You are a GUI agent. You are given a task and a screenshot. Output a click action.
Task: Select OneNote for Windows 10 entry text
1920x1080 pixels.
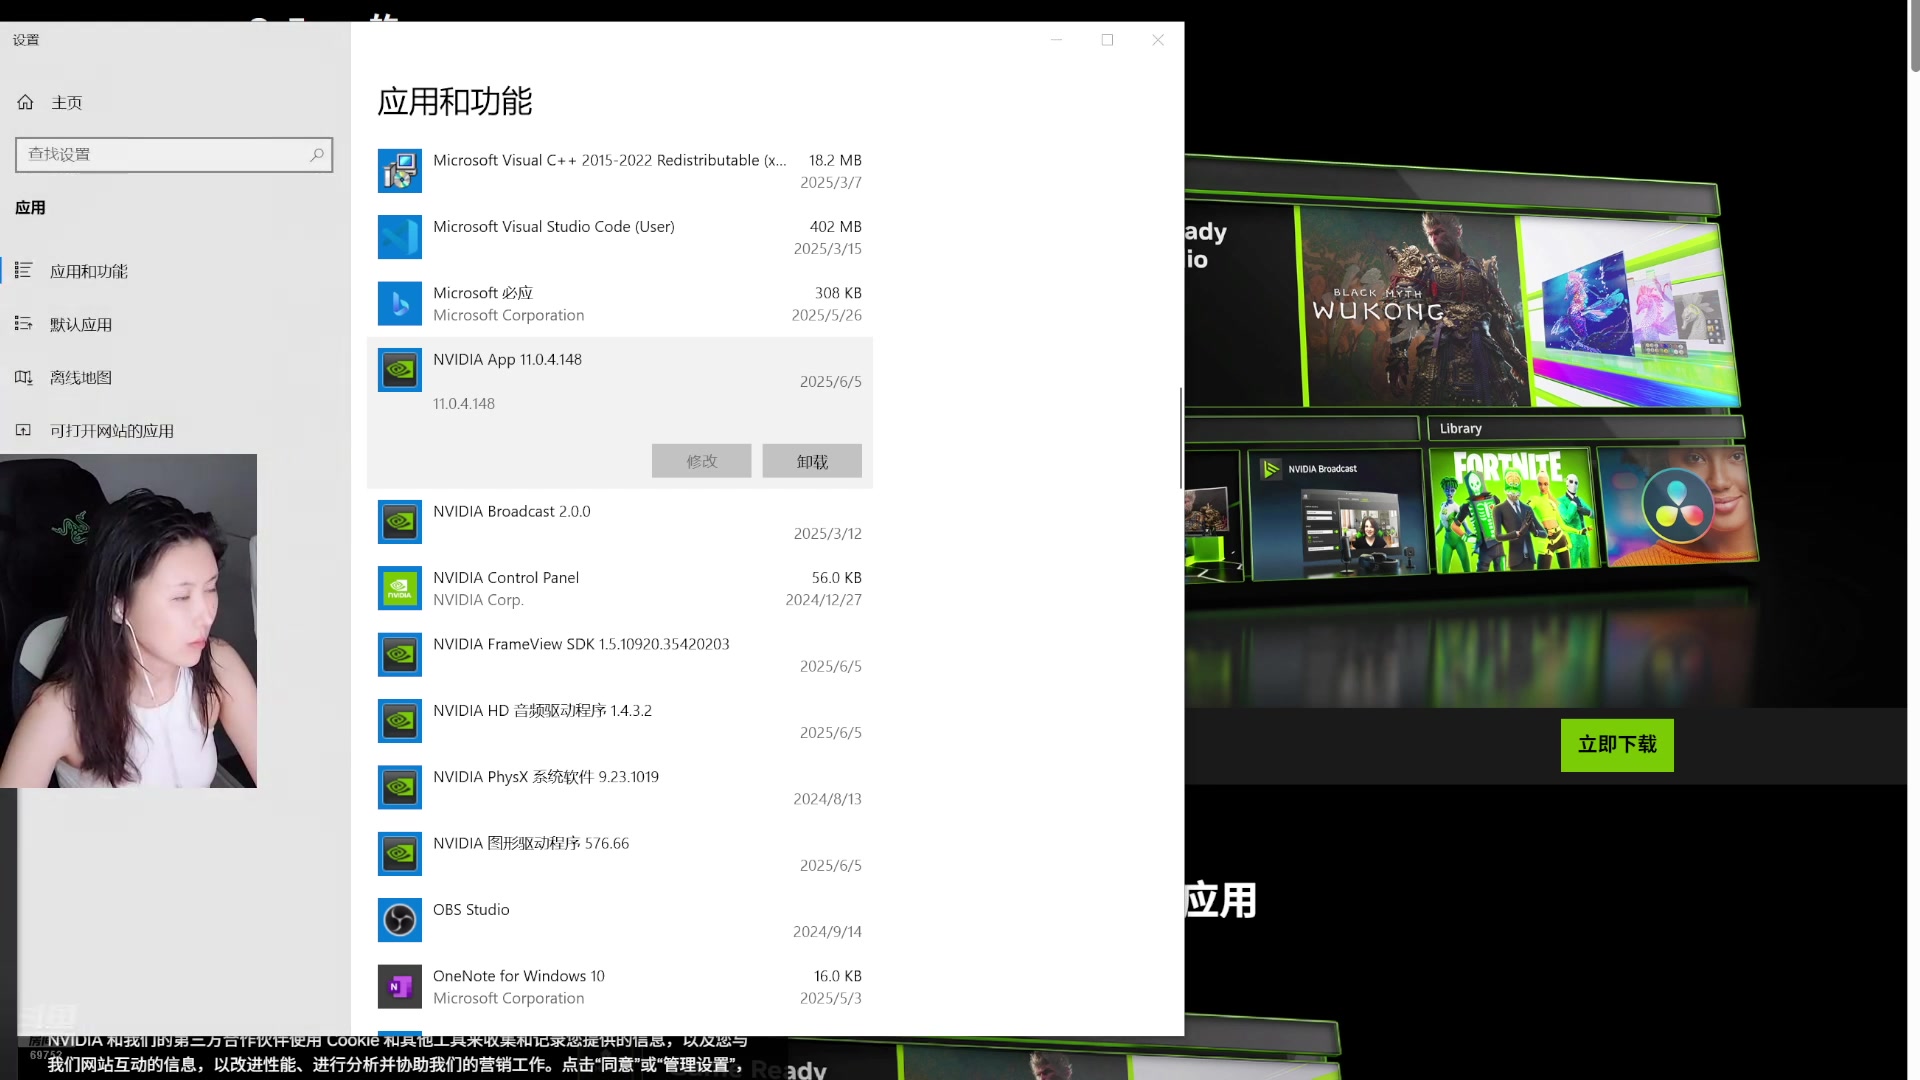click(519, 976)
